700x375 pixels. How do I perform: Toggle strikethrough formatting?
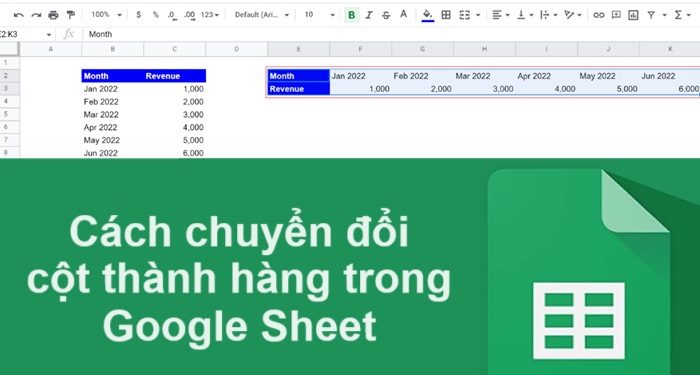pos(386,15)
